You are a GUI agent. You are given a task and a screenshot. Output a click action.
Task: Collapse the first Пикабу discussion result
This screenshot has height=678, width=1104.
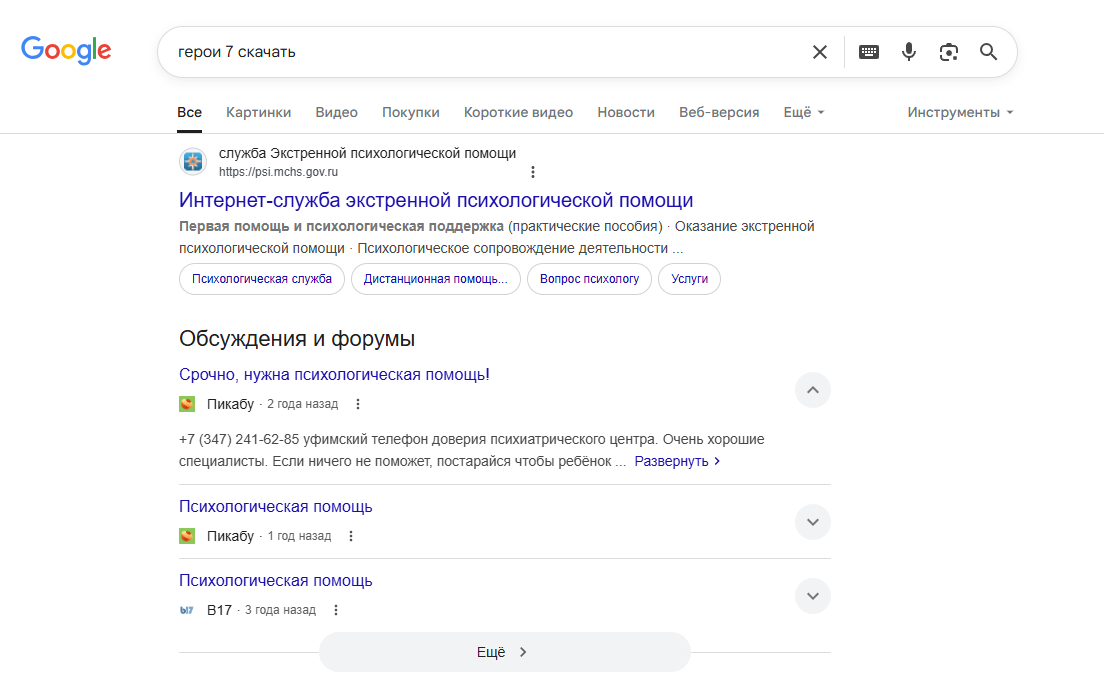(x=812, y=390)
